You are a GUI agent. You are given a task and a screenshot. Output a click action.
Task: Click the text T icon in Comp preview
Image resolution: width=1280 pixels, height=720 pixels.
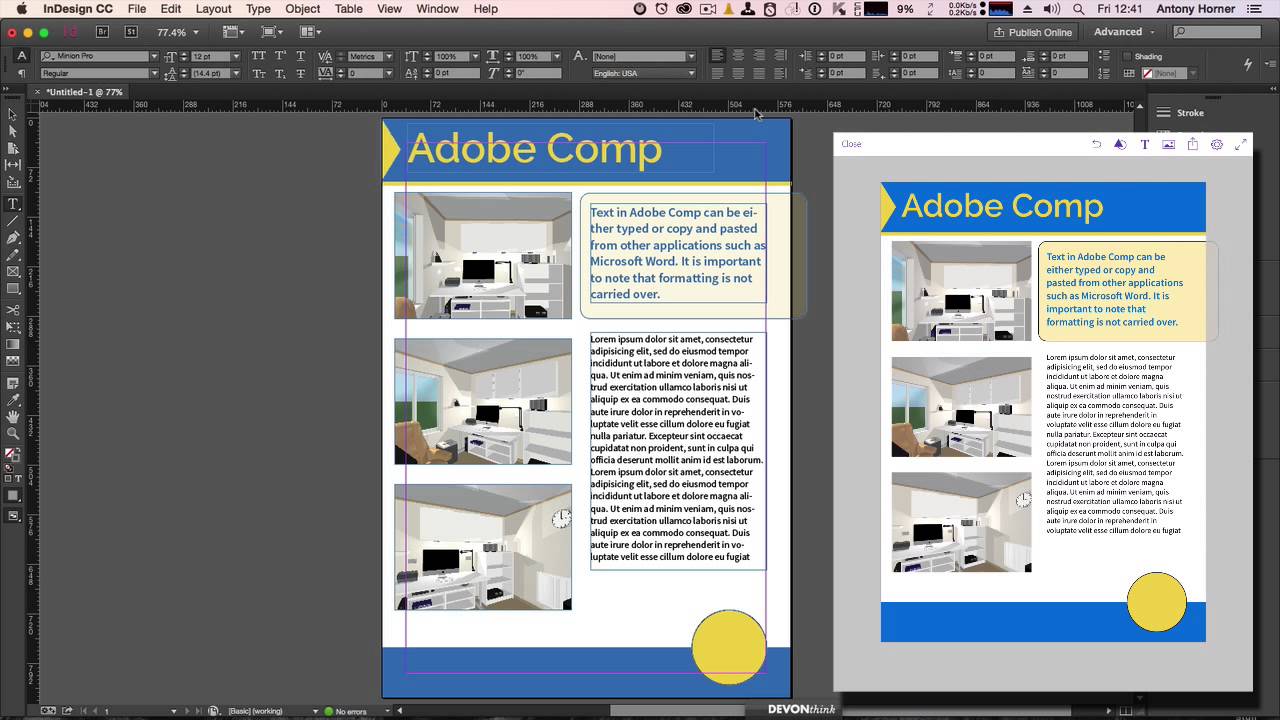[x=1144, y=144]
